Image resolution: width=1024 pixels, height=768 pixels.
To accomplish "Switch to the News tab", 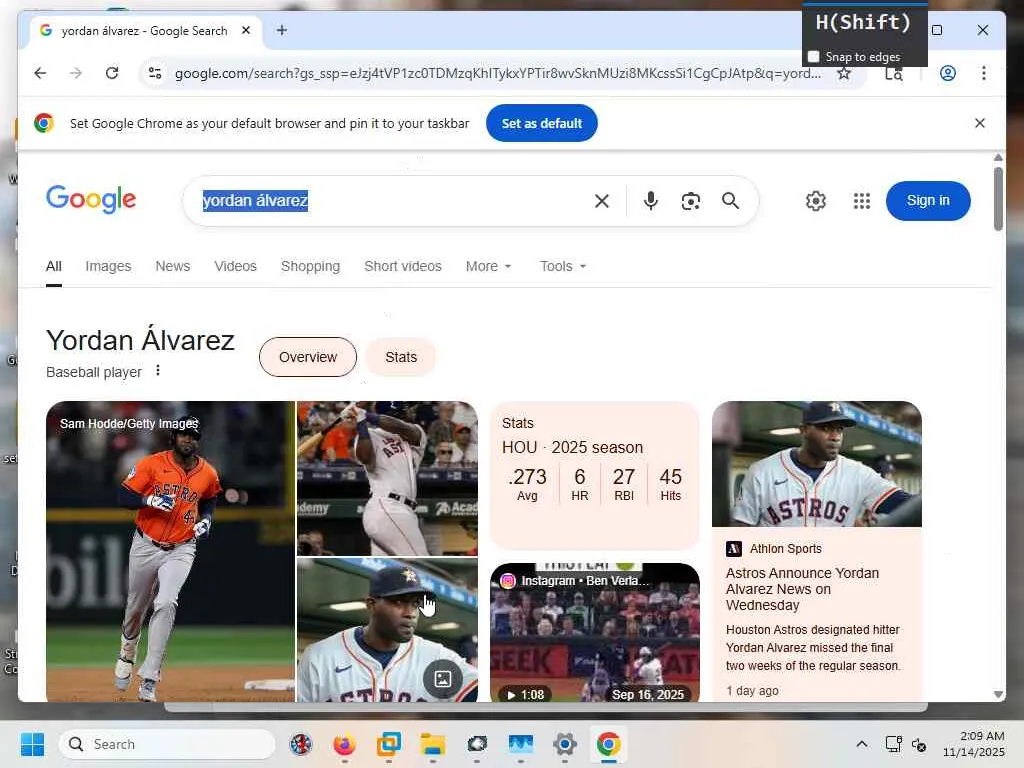I will coord(172,266).
